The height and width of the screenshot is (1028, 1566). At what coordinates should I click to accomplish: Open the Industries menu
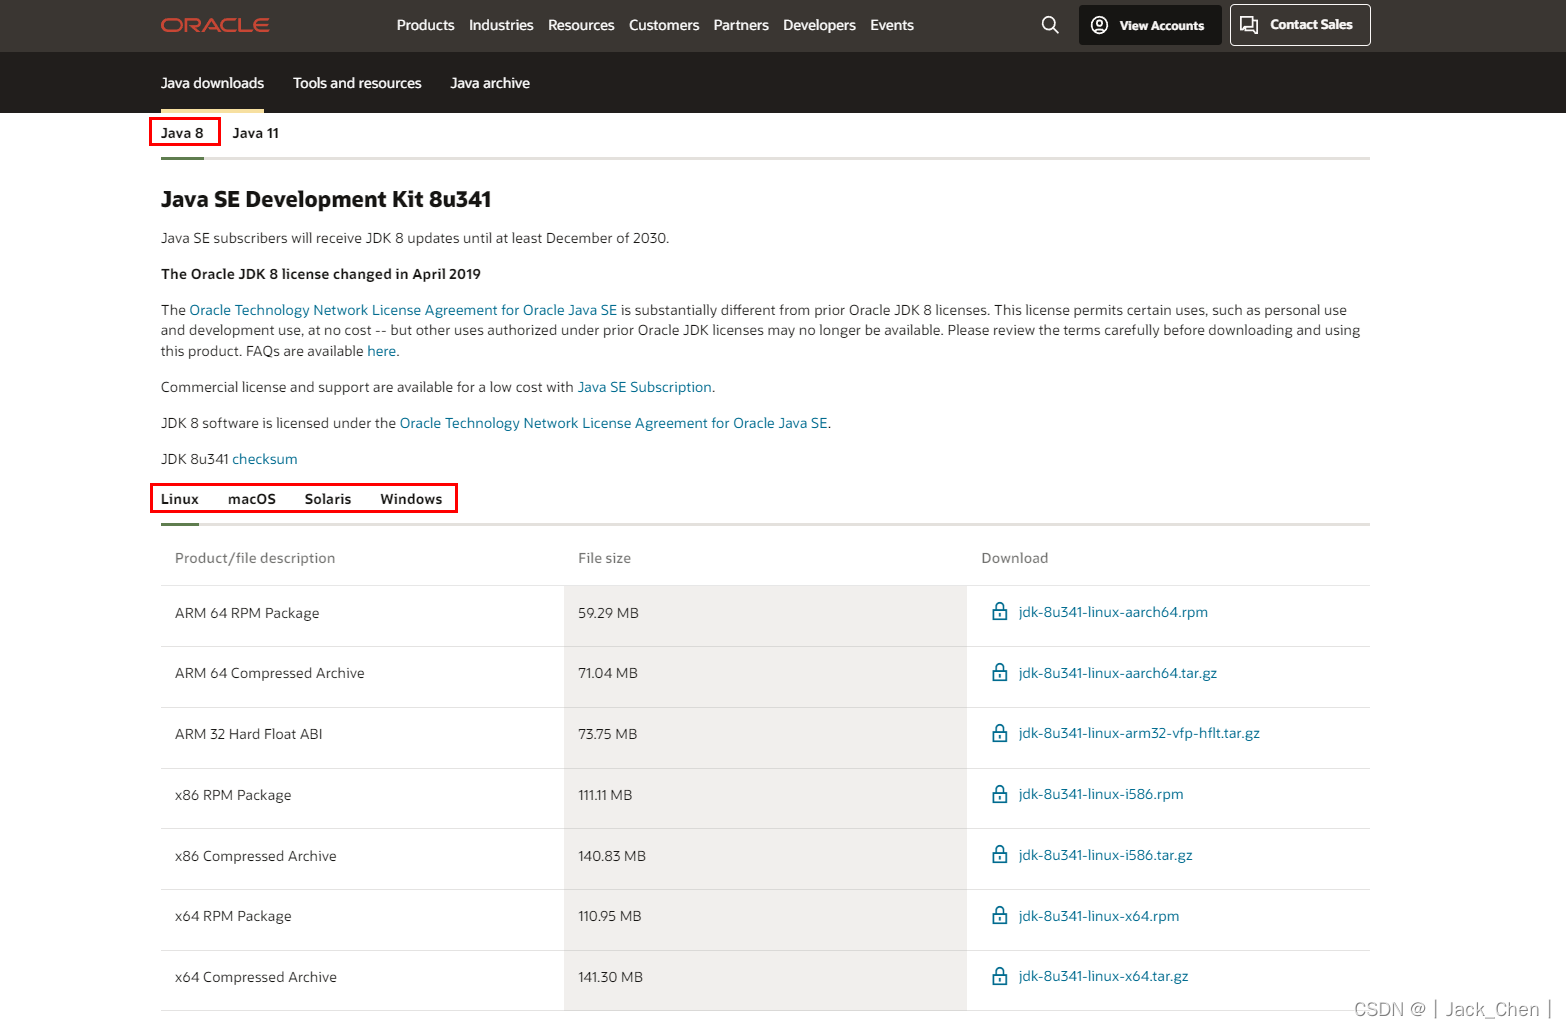pyautogui.click(x=501, y=25)
